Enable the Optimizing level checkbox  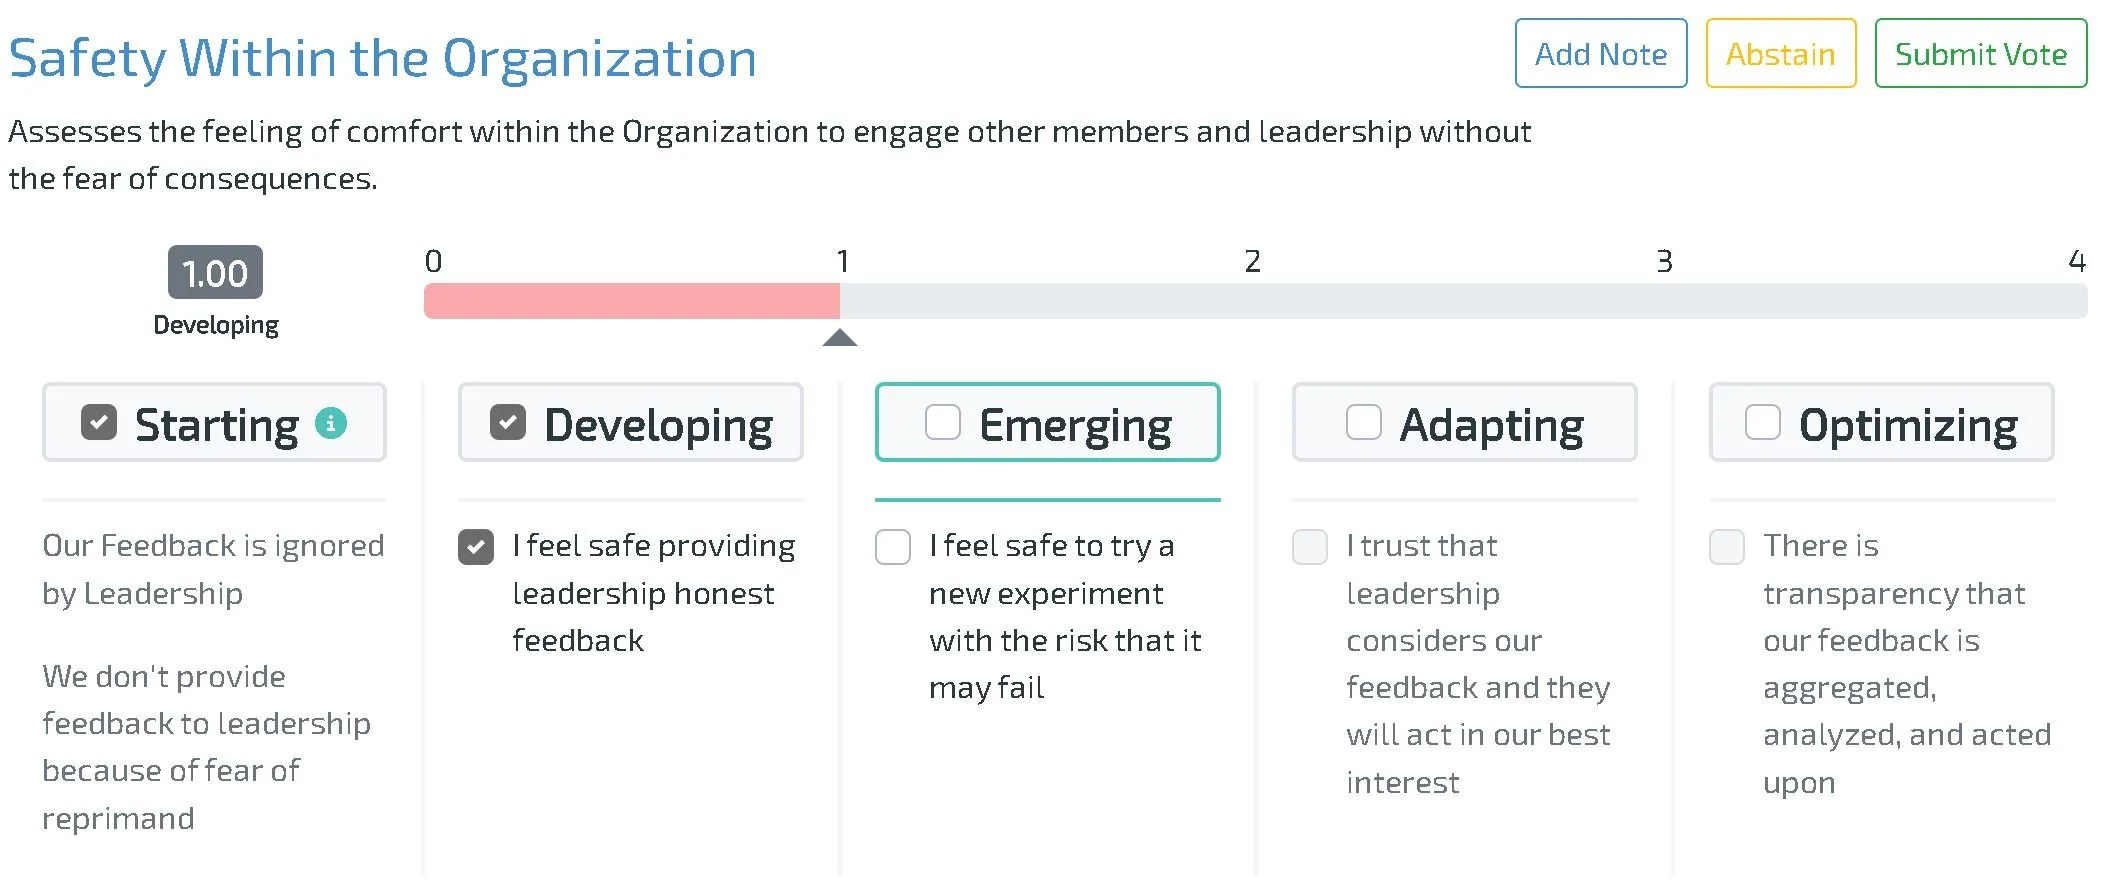point(1763,423)
